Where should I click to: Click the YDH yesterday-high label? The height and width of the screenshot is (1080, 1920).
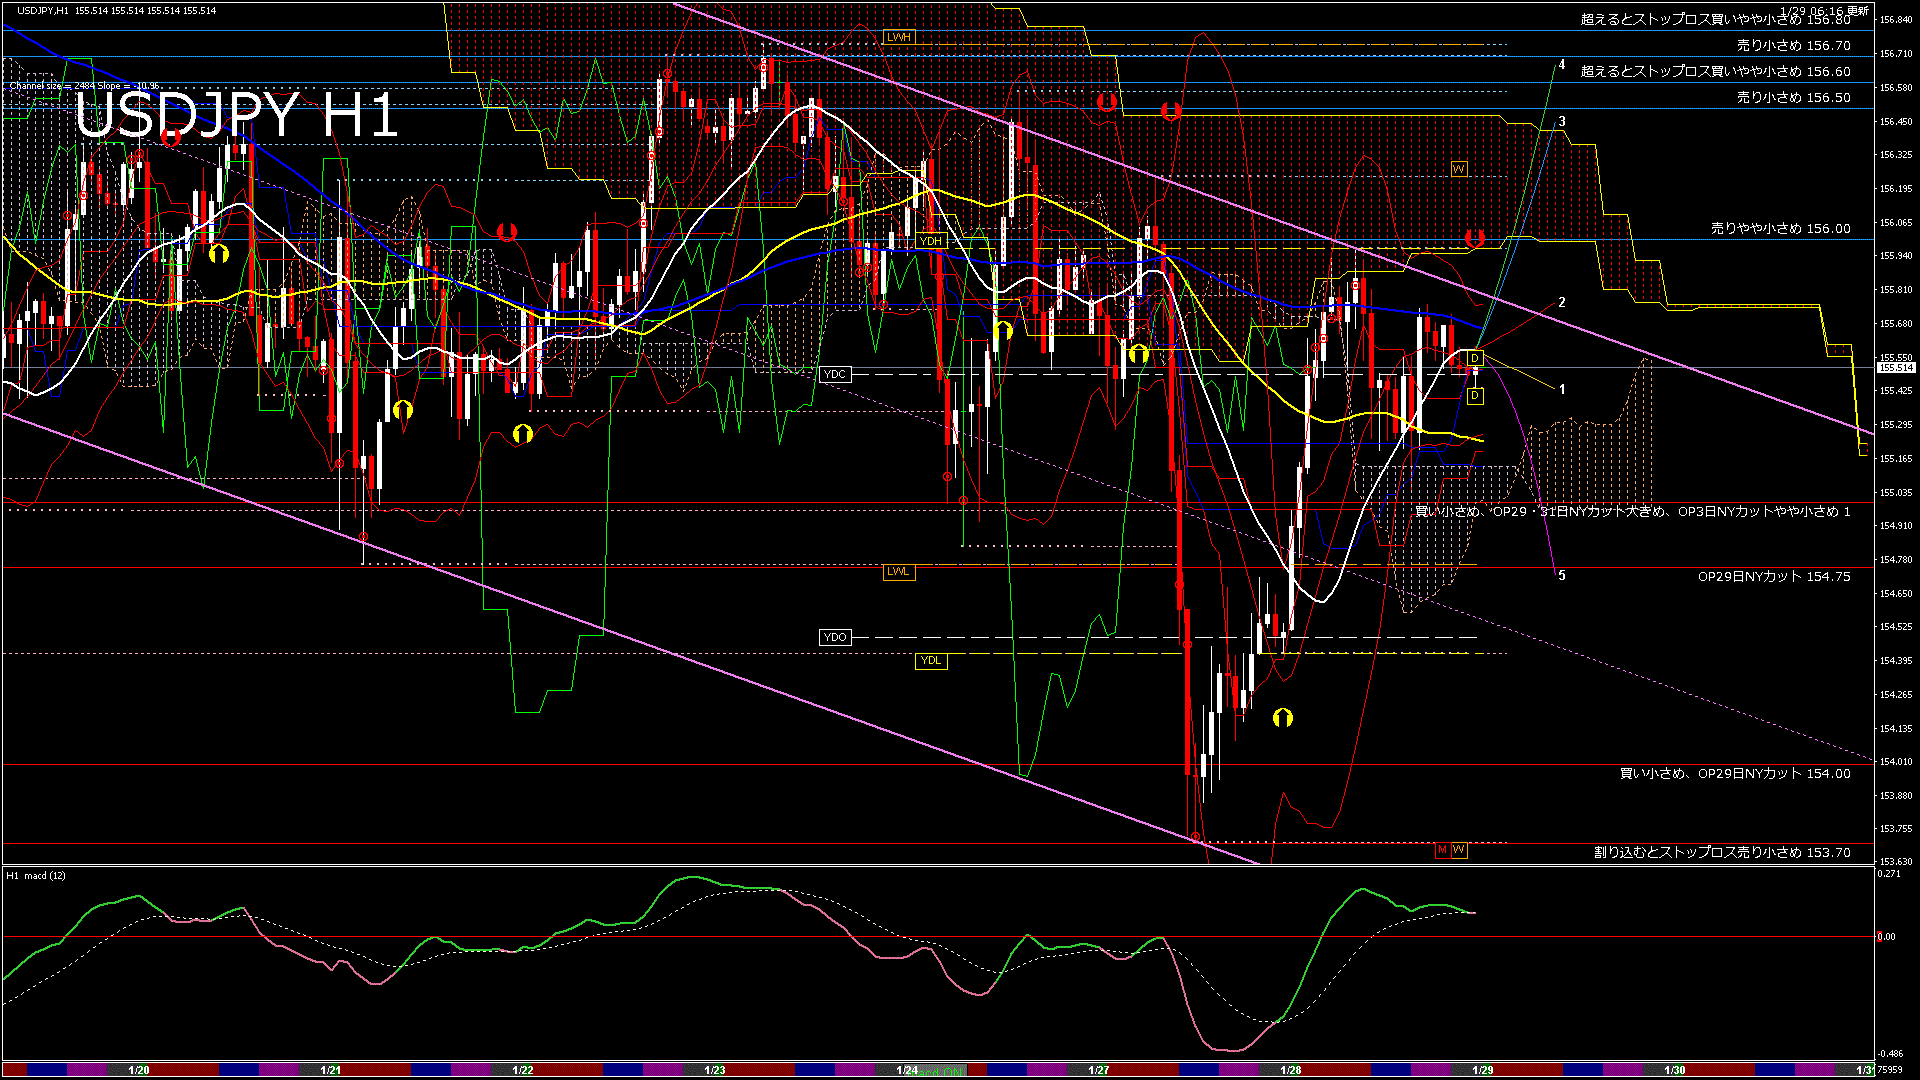pyautogui.click(x=931, y=241)
